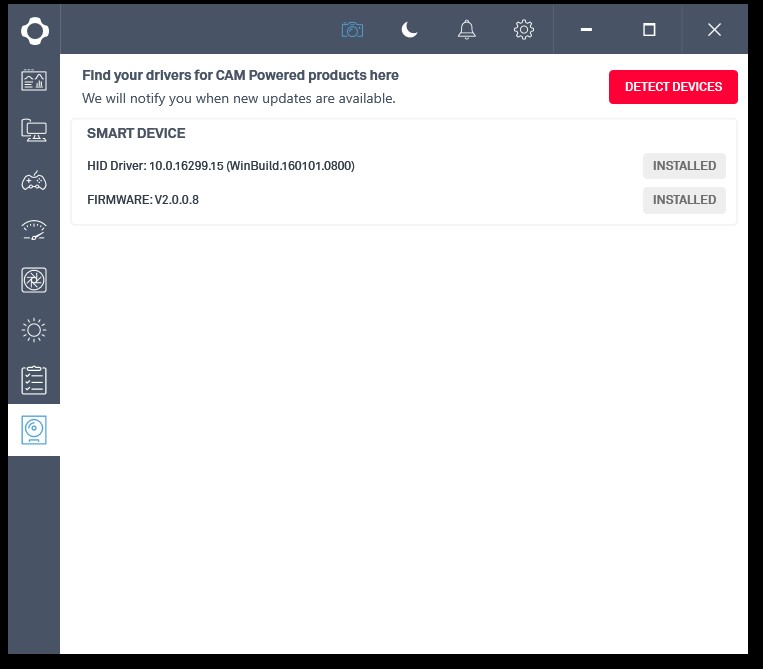Take a screenshot with camera icon
763x669 pixels.
(352, 30)
